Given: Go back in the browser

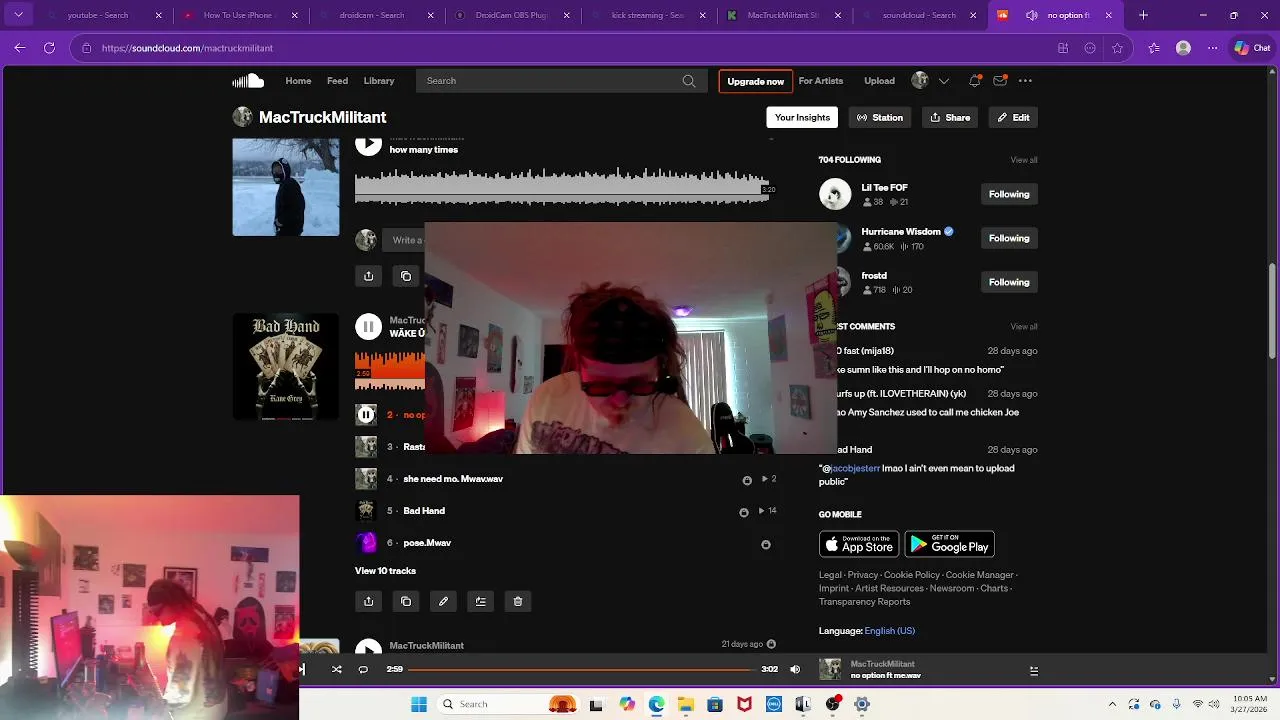Looking at the screenshot, I should (x=20, y=48).
